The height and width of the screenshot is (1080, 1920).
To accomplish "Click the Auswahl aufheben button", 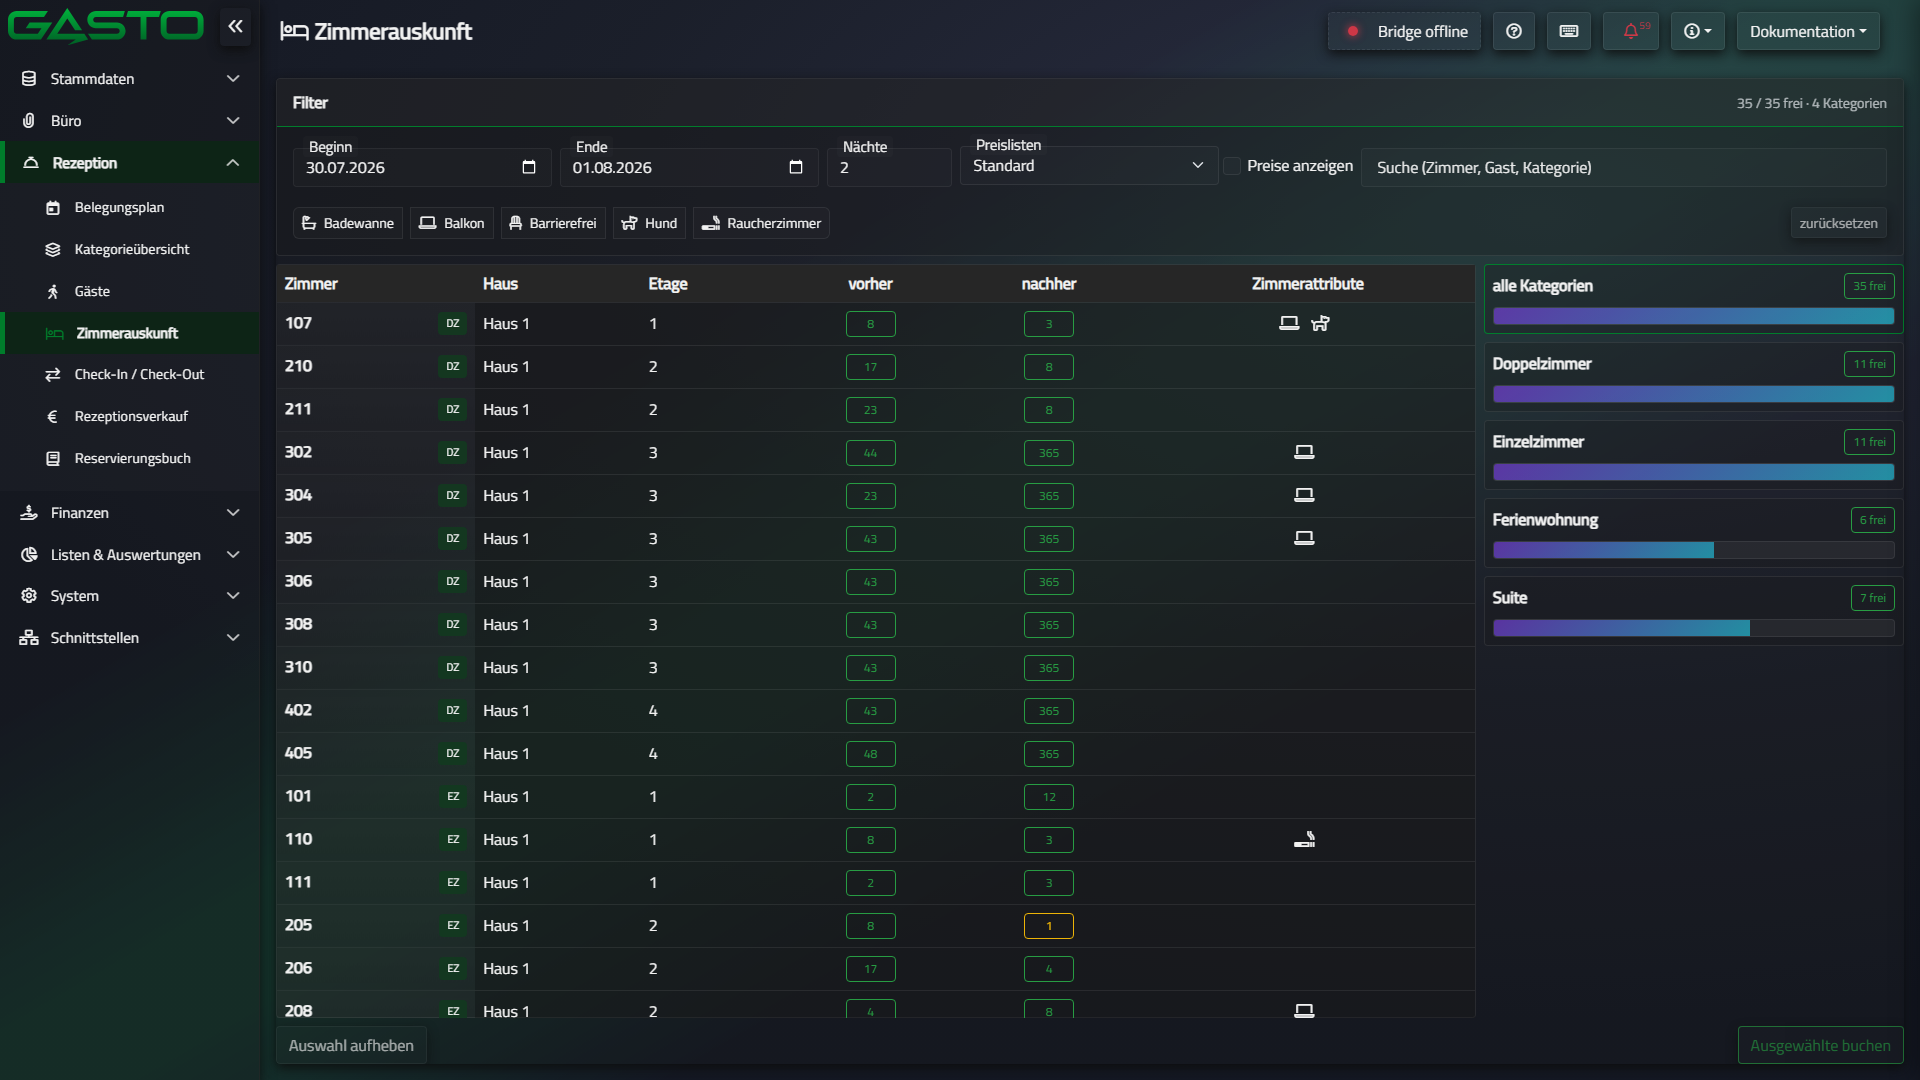I will pos(351,1045).
